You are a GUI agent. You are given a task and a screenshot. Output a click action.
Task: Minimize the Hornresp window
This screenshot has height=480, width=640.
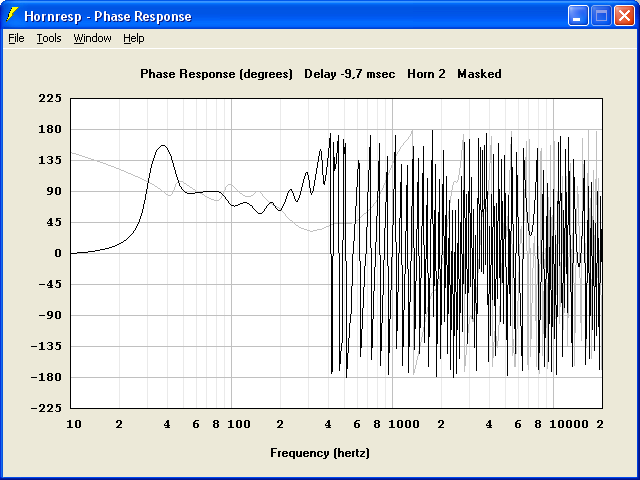[x=578, y=16]
